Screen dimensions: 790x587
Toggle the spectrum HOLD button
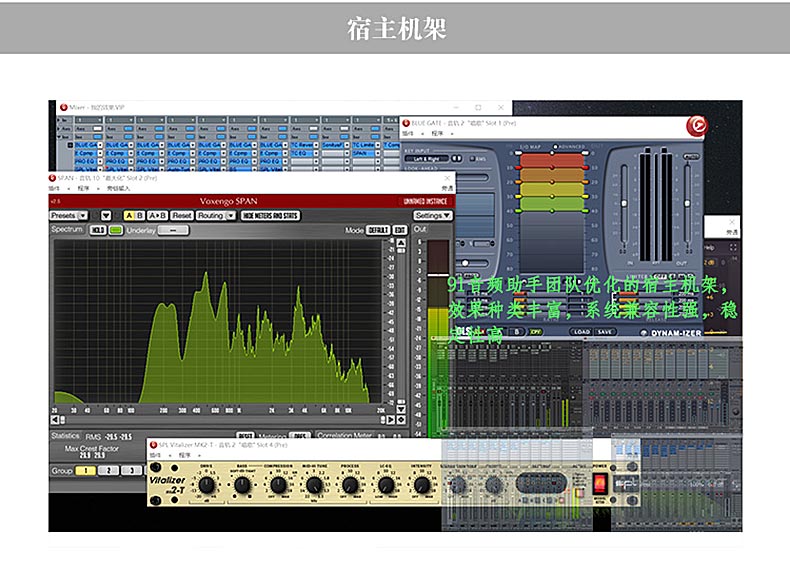pos(99,230)
